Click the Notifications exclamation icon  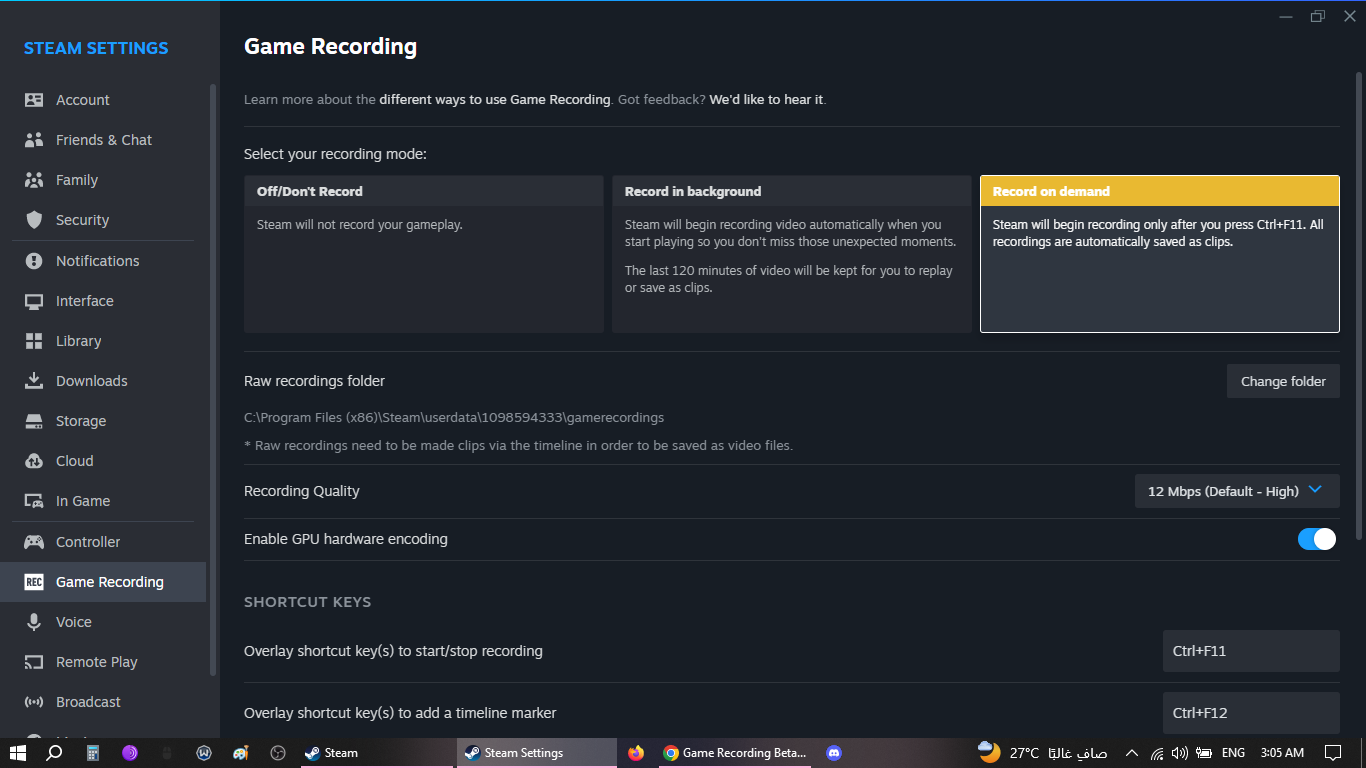(34, 261)
